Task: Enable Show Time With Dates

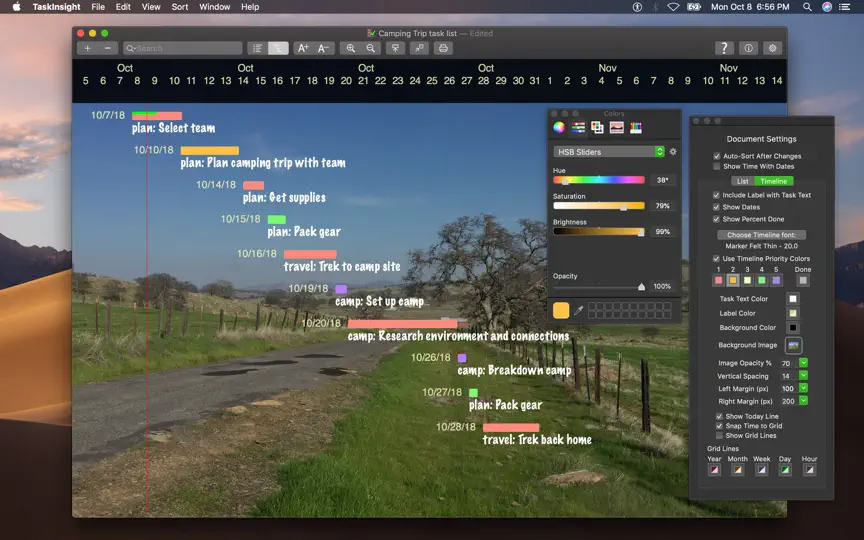Action: pos(717,166)
